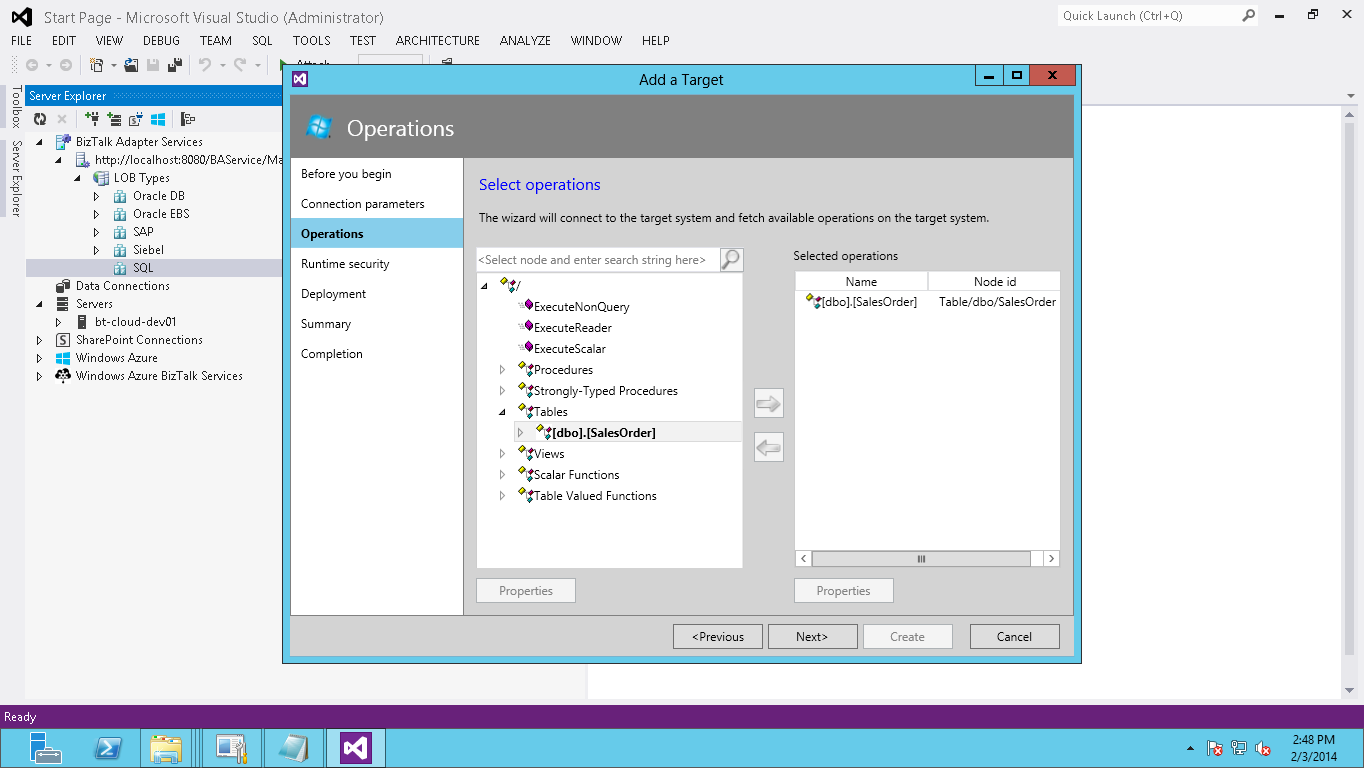Expand the [dbo].[SalesOrder] tree node
This screenshot has width=1364, height=768.
(520, 433)
